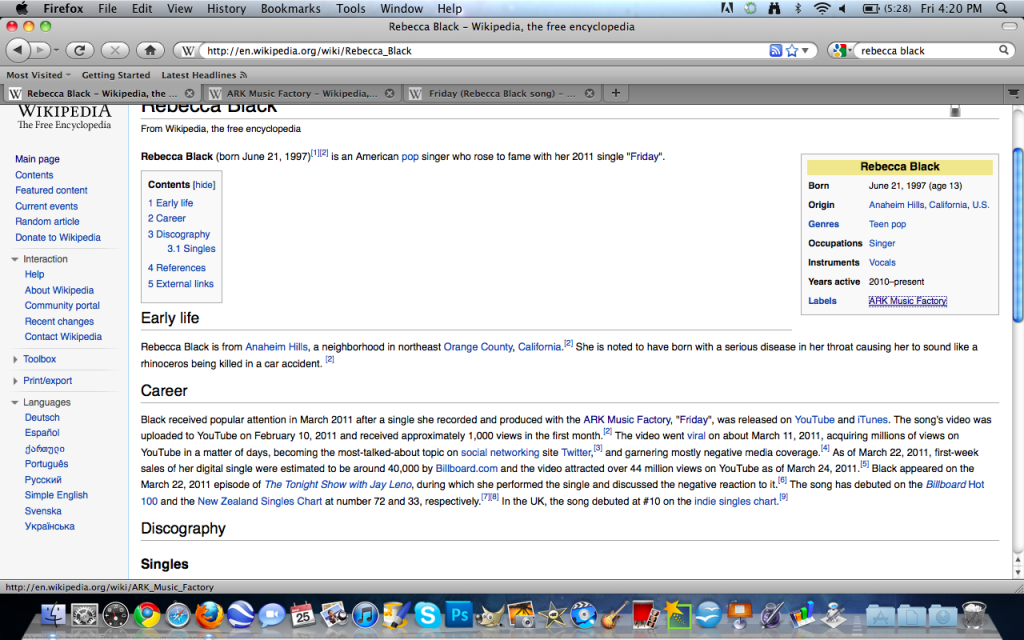Click the volume icon in menu bar
The image size is (1024, 640).
point(843,8)
